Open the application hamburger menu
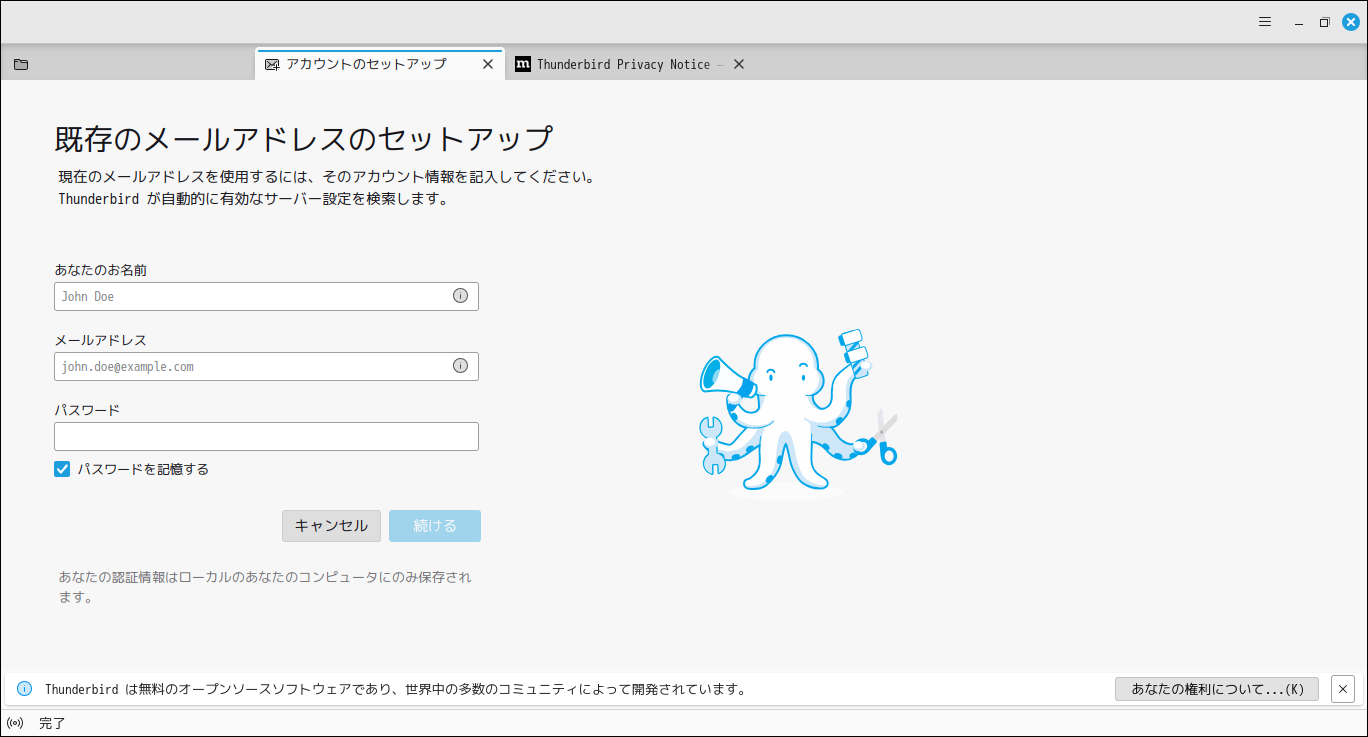 (1264, 21)
